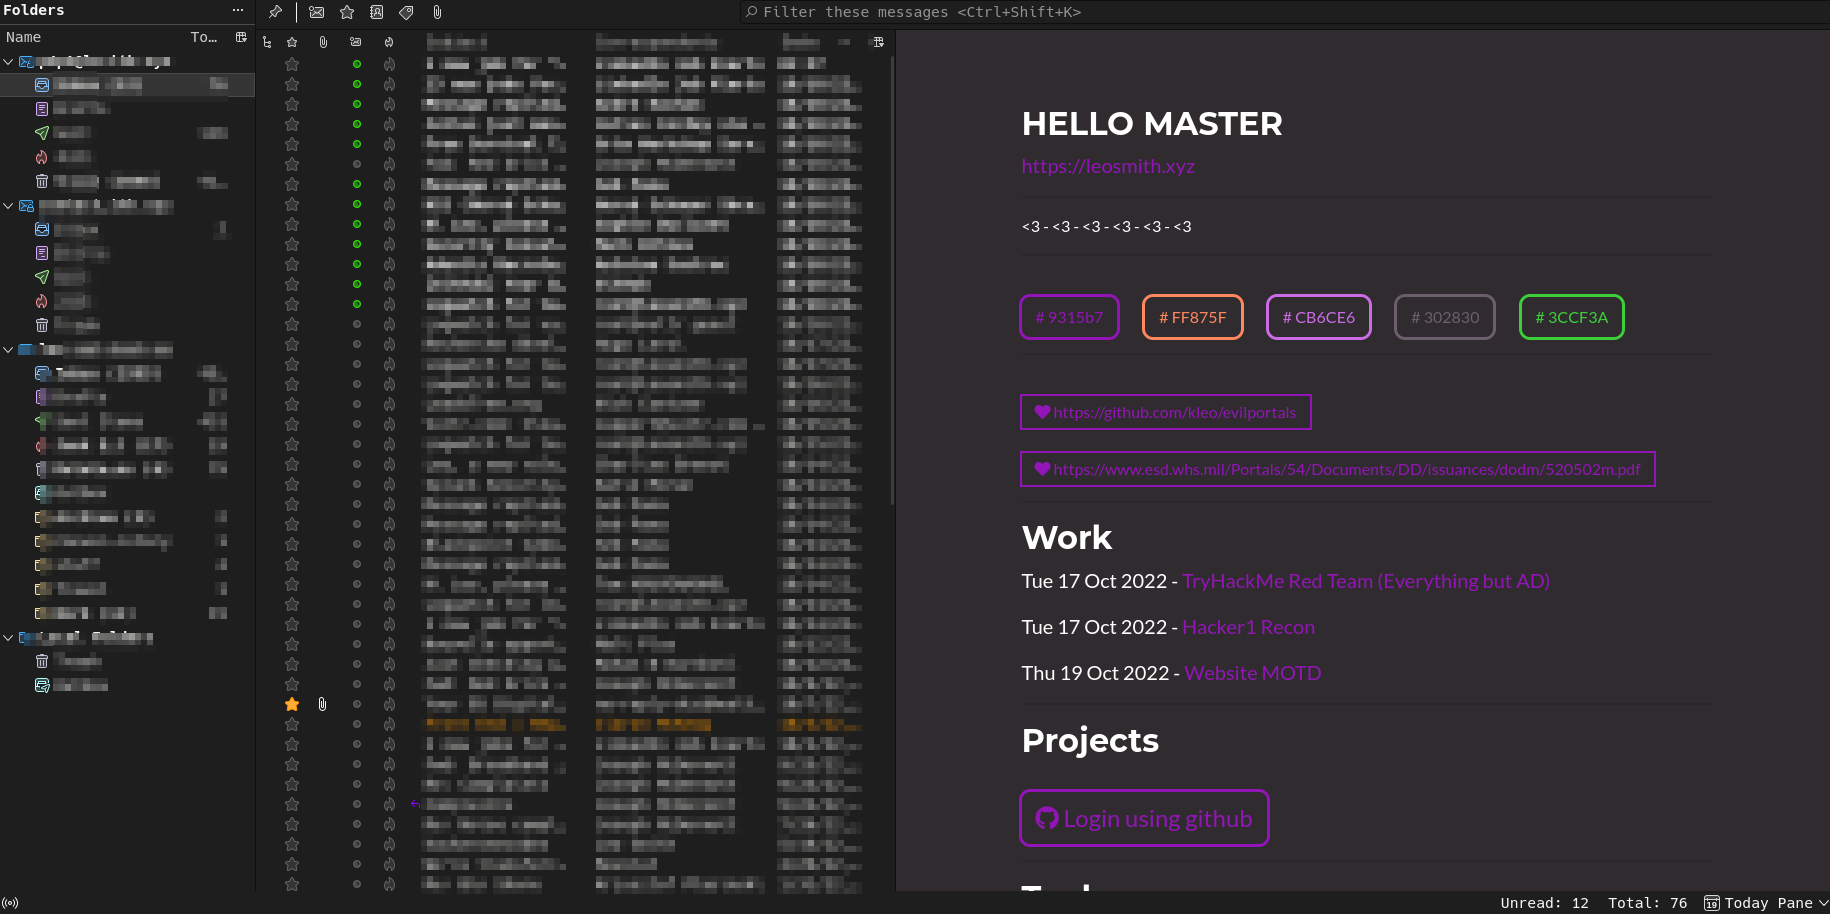Screen dimensions: 1830x914
Task: Toggle the starred messages quick filter
Action: 347,12
